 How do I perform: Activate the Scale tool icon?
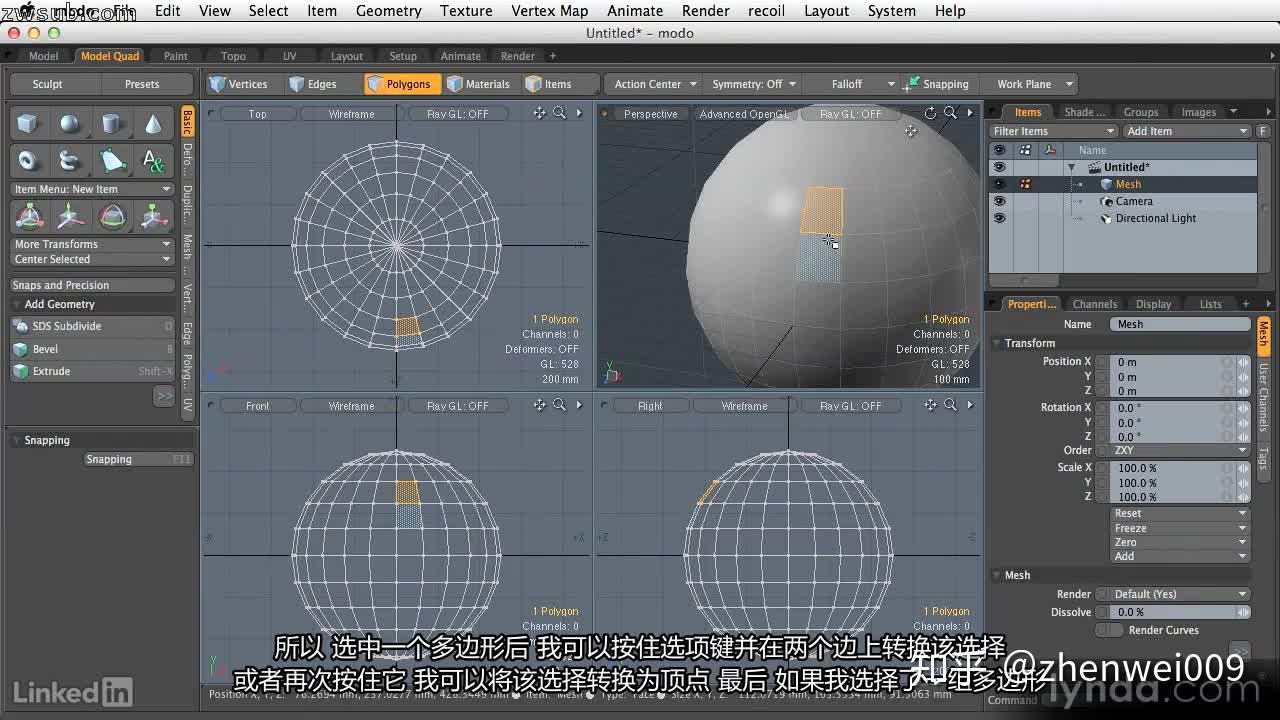[153, 216]
